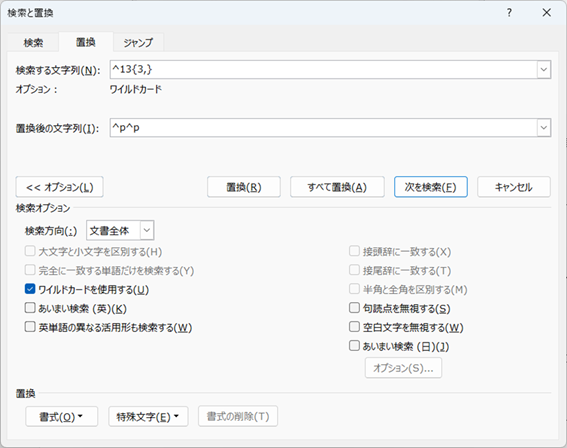Image resolution: width=567 pixels, height=448 pixels.
Task: Select the 置換 tab
Action: (x=86, y=42)
